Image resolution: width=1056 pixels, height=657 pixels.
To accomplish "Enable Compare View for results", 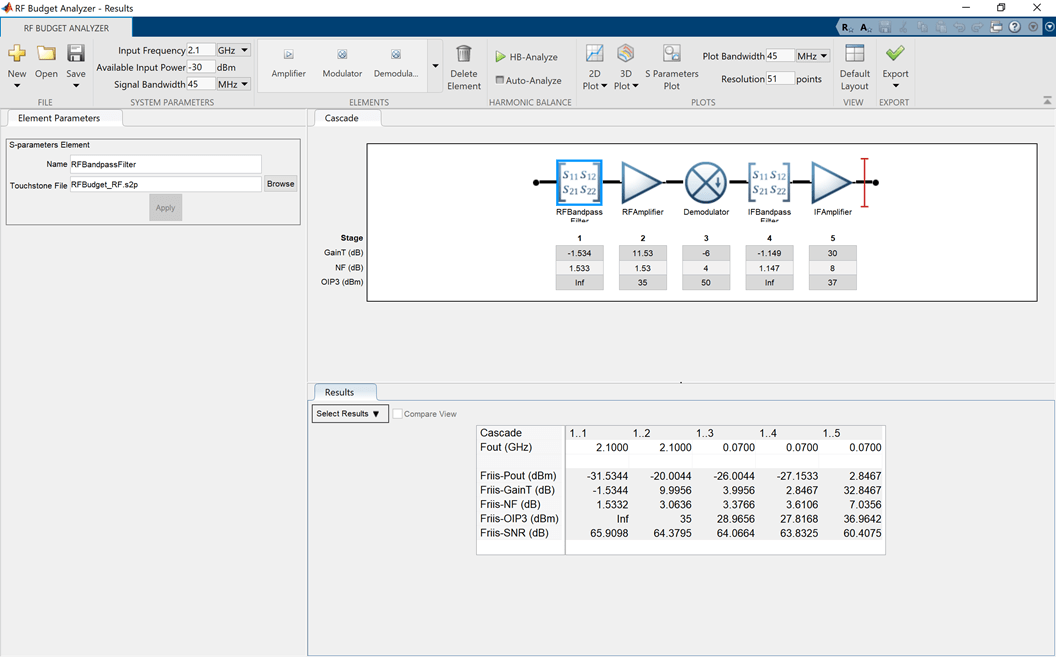I will 397,413.
